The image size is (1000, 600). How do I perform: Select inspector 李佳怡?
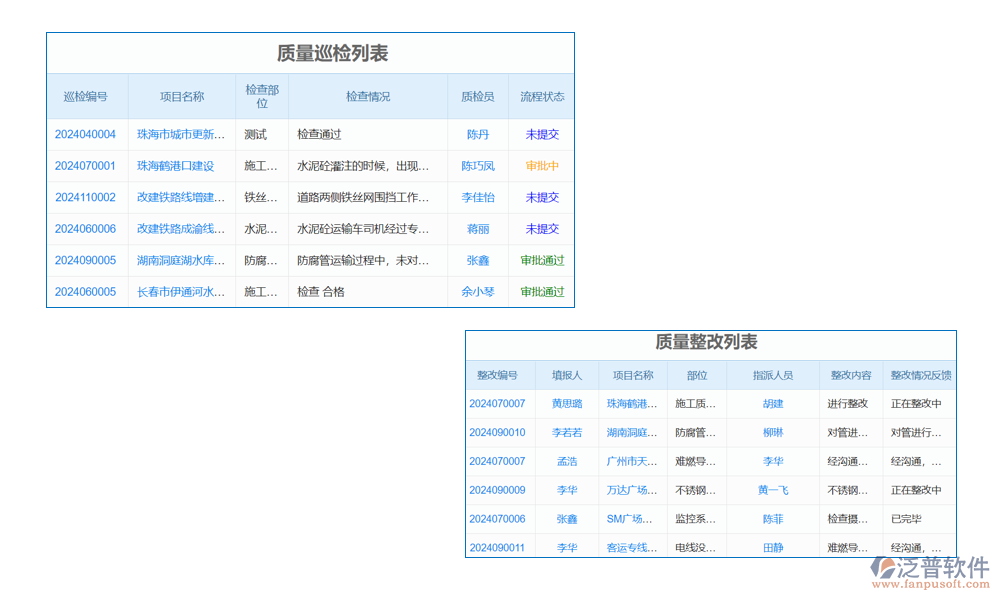[x=478, y=197]
